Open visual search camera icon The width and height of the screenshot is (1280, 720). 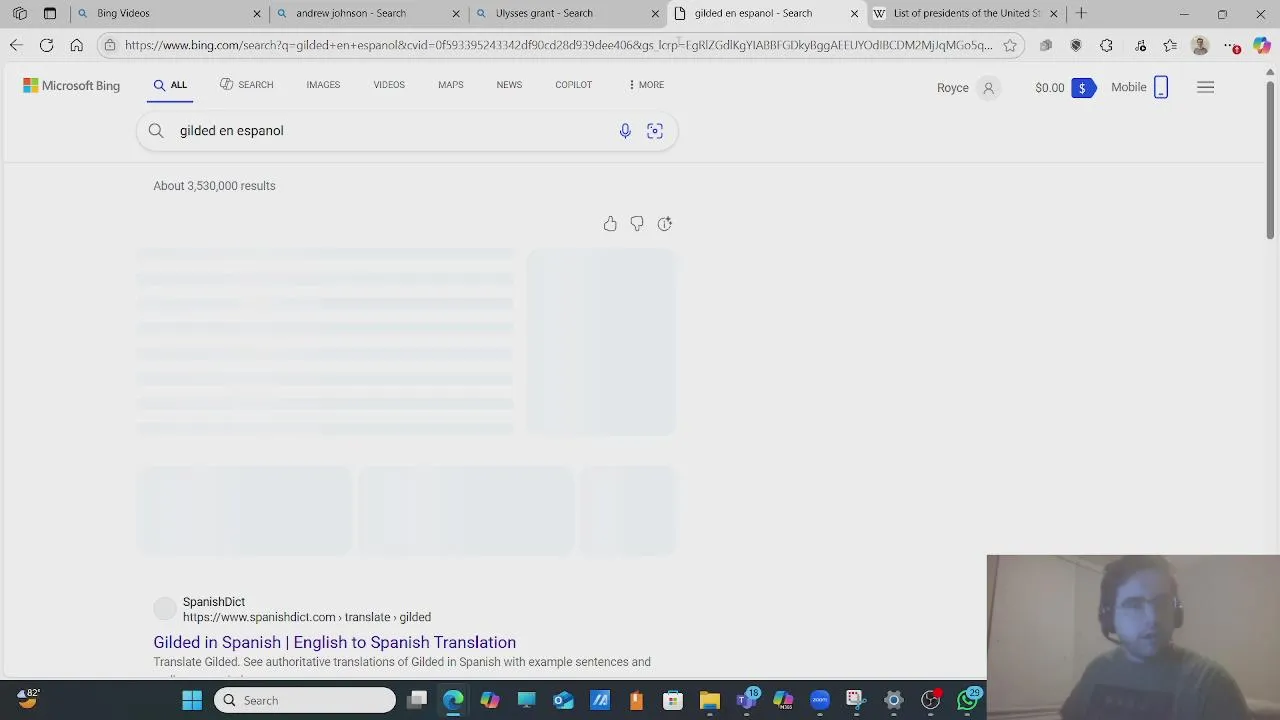(655, 131)
